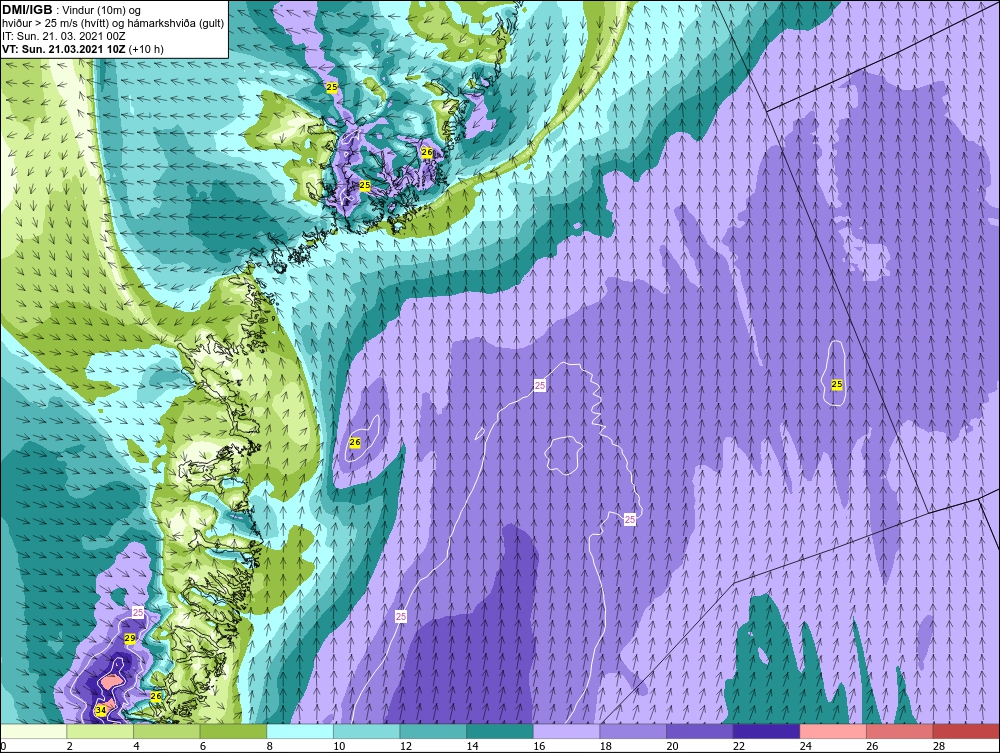Click the legend scale number 20
The image size is (1000, 753).
tap(672, 746)
